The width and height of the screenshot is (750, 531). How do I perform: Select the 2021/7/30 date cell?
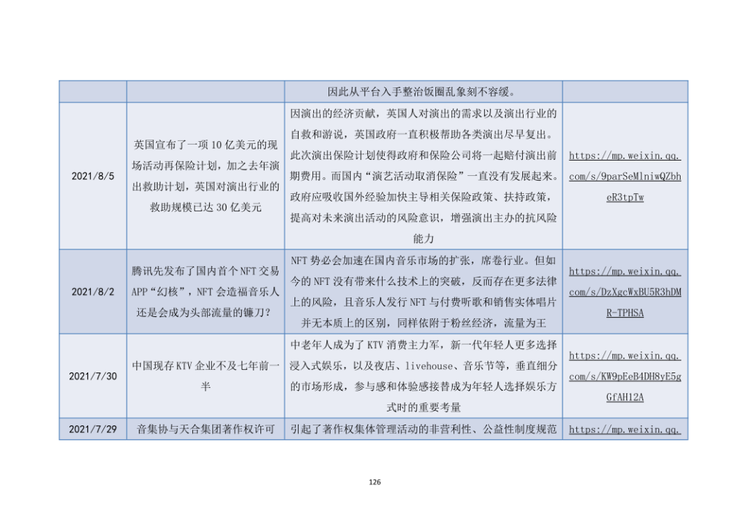click(x=93, y=376)
